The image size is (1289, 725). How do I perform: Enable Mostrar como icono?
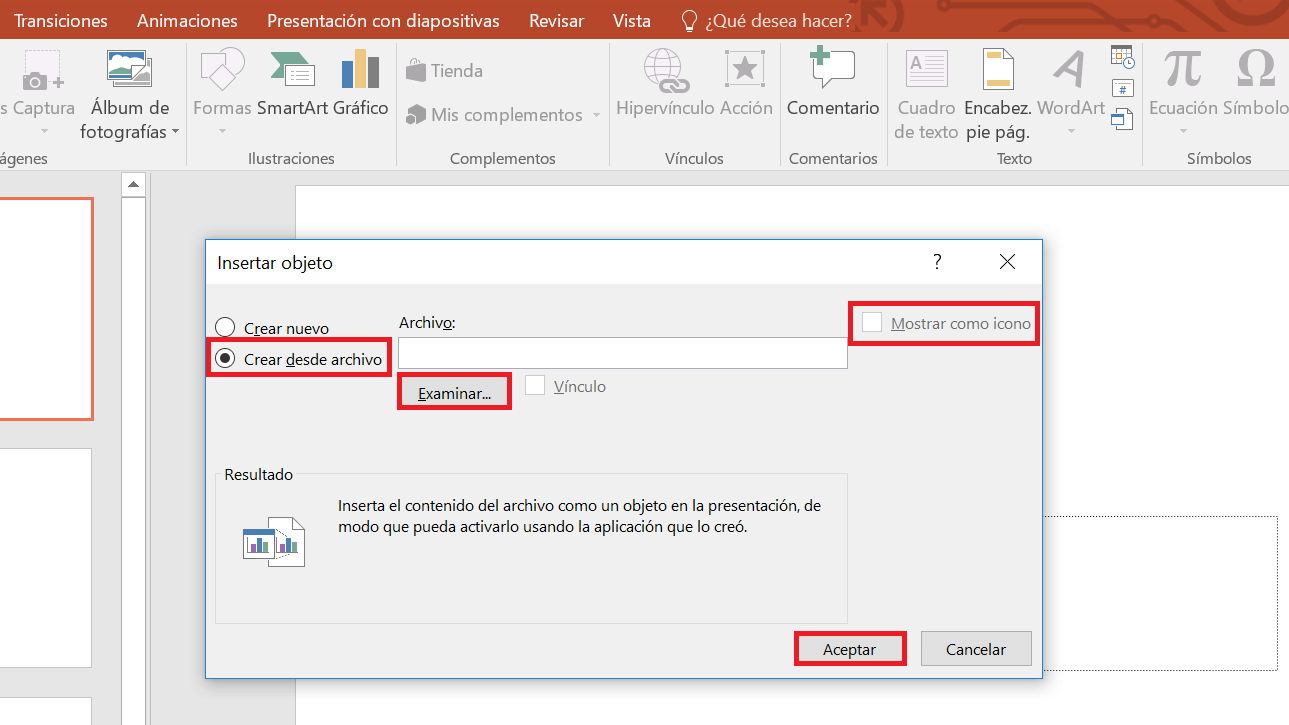pyautogui.click(x=871, y=322)
